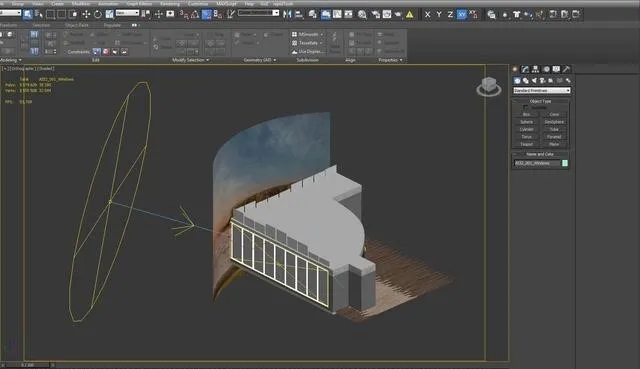Image resolution: width=640 pixels, height=369 pixels.
Task: Switch to the Object Paint ribbon tab
Action: [x=77, y=25]
